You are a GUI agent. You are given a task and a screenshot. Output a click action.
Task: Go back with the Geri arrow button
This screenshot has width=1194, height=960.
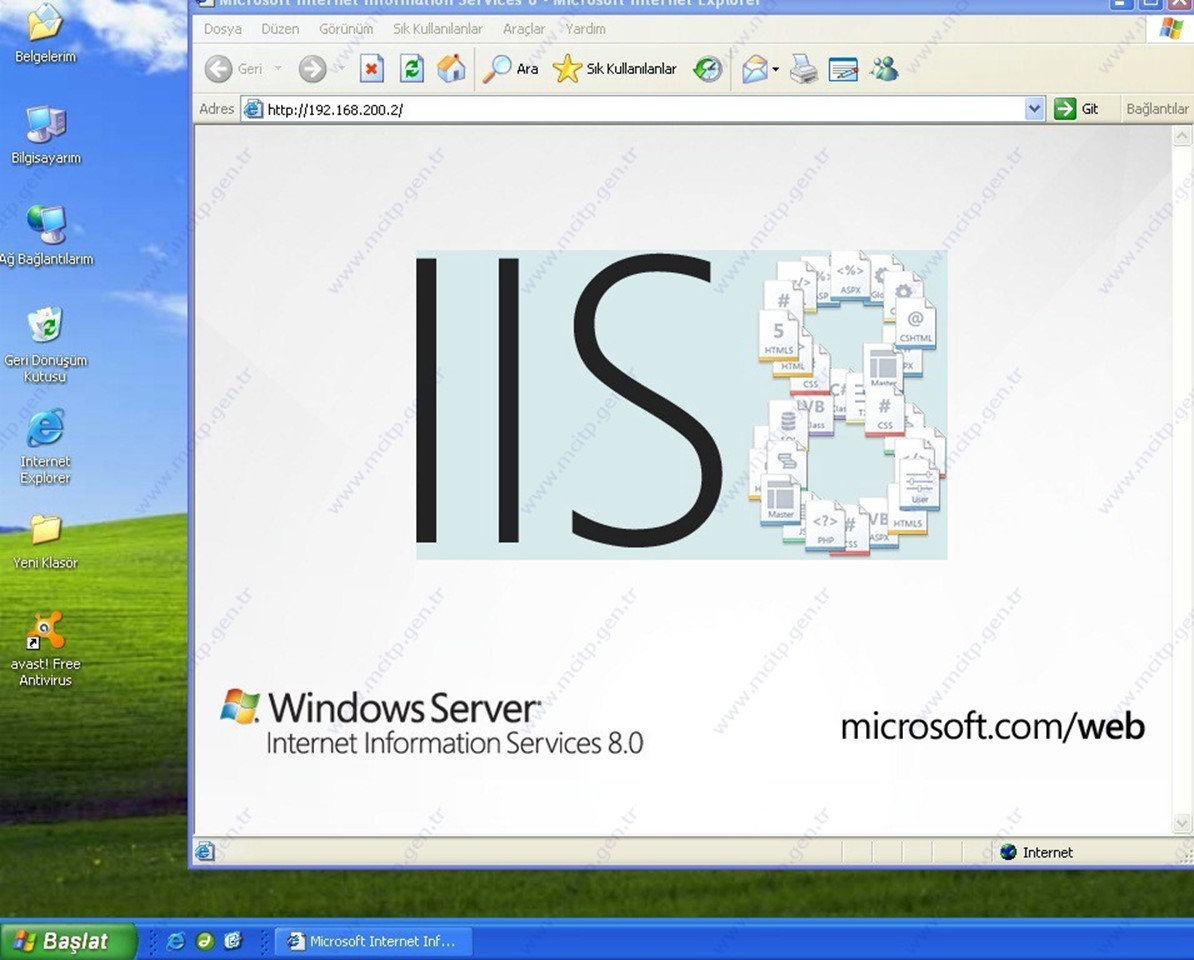pyautogui.click(x=234, y=69)
